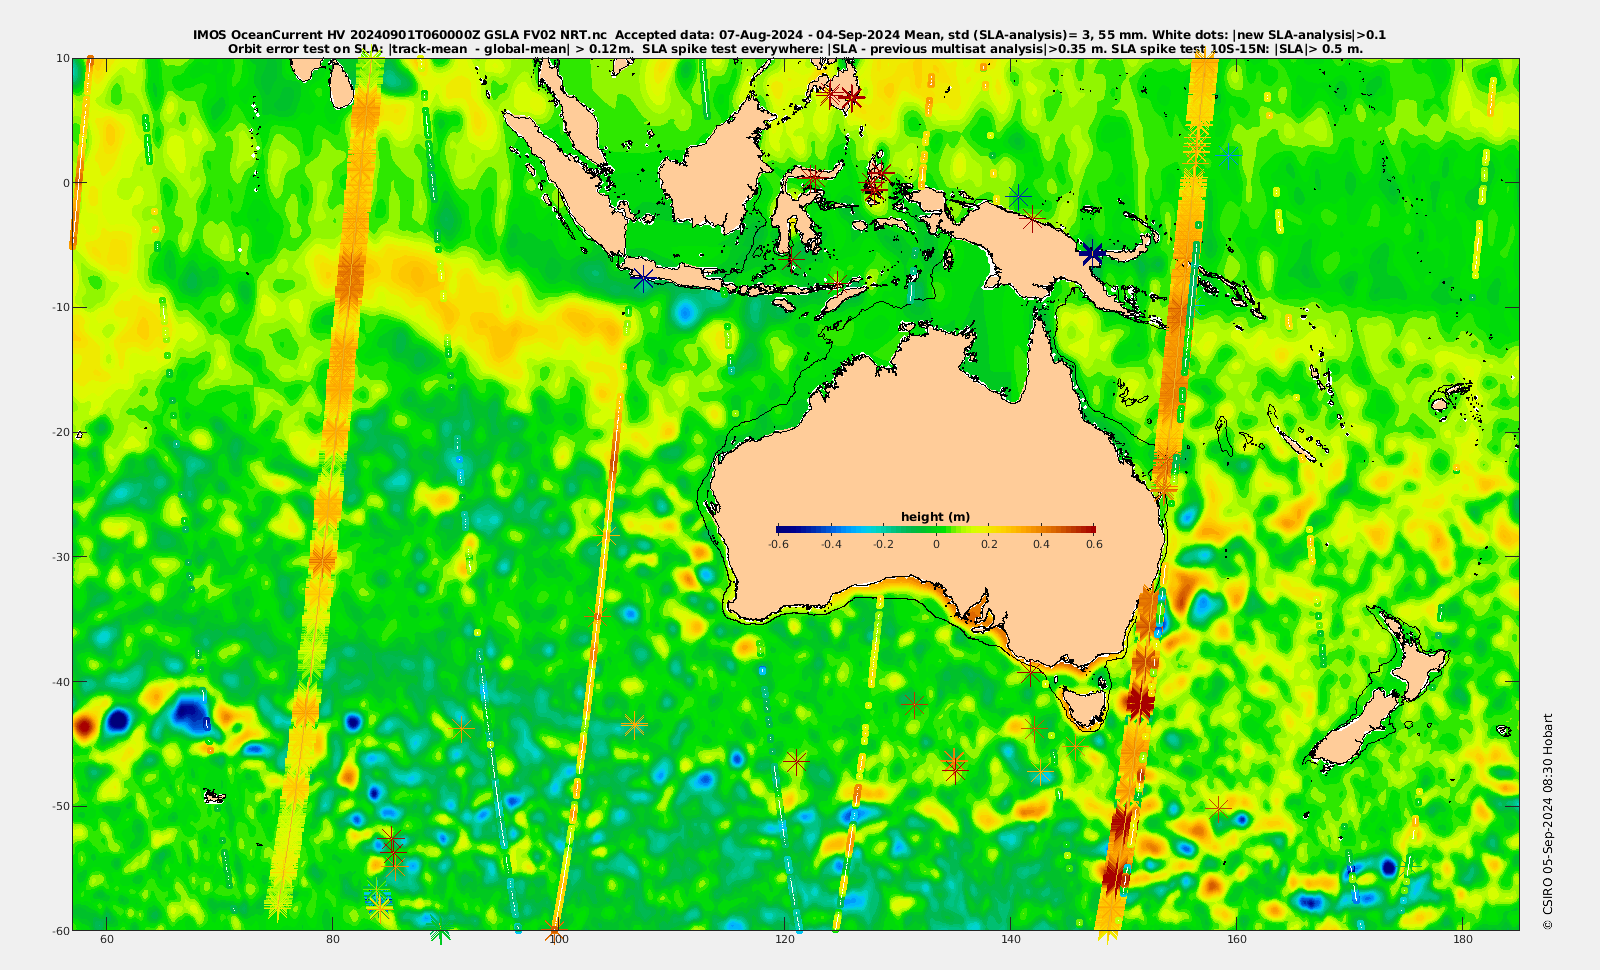Click the vertical CSIRO timestamp text at right
Screen dimensions: 1600x970
1548,822
